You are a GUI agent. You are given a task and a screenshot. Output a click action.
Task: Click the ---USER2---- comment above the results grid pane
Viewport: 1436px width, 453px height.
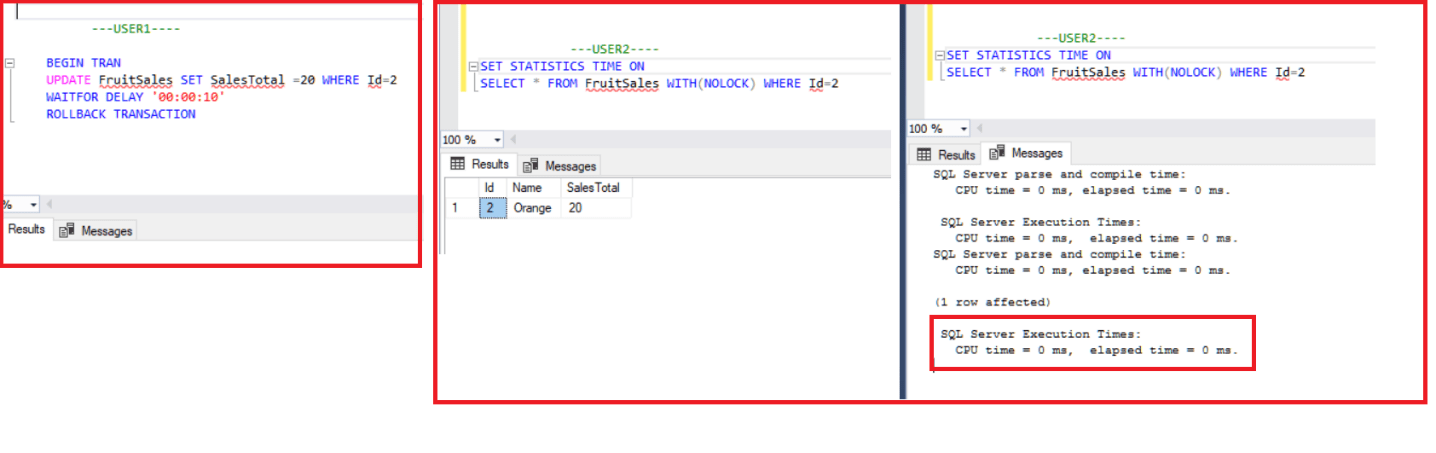[x=614, y=49]
